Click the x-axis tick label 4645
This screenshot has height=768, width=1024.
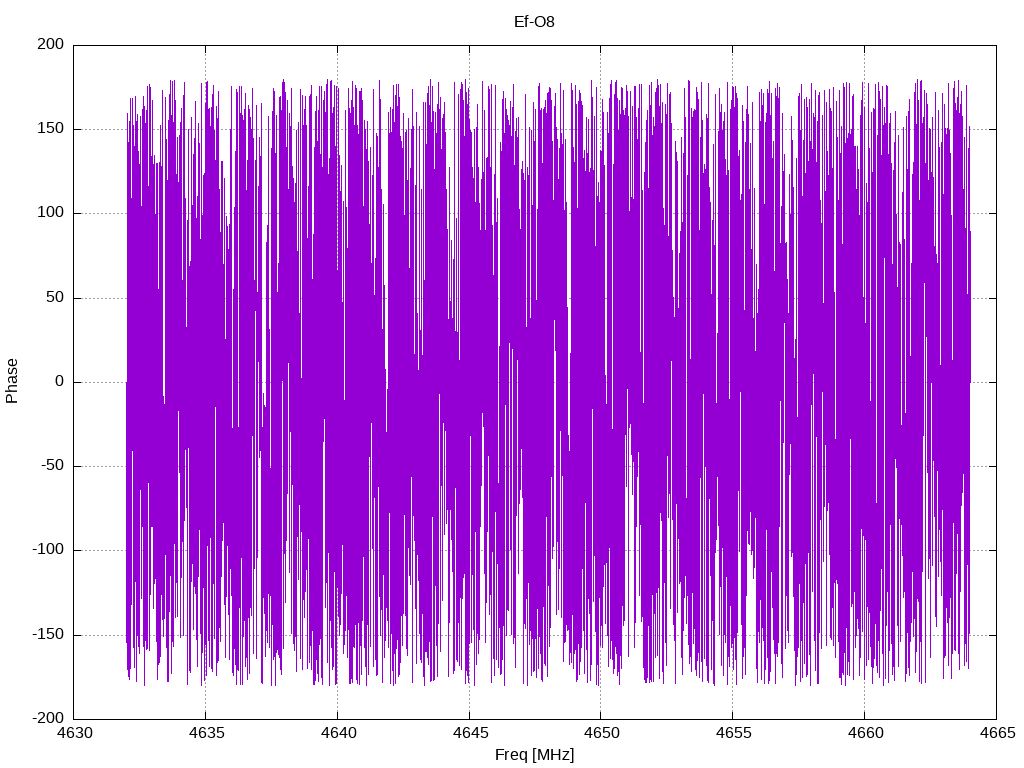pyautogui.click(x=470, y=733)
